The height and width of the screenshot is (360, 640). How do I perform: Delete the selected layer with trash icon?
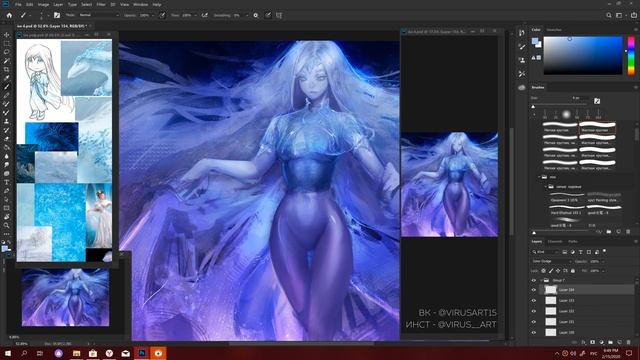point(628,342)
